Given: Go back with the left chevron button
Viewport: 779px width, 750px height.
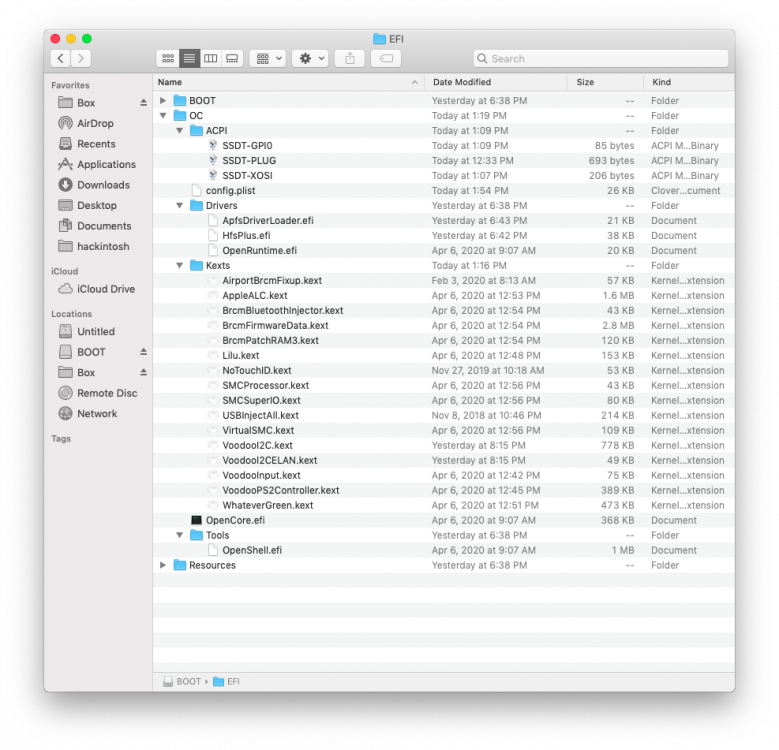Looking at the screenshot, I should [x=60, y=59].
